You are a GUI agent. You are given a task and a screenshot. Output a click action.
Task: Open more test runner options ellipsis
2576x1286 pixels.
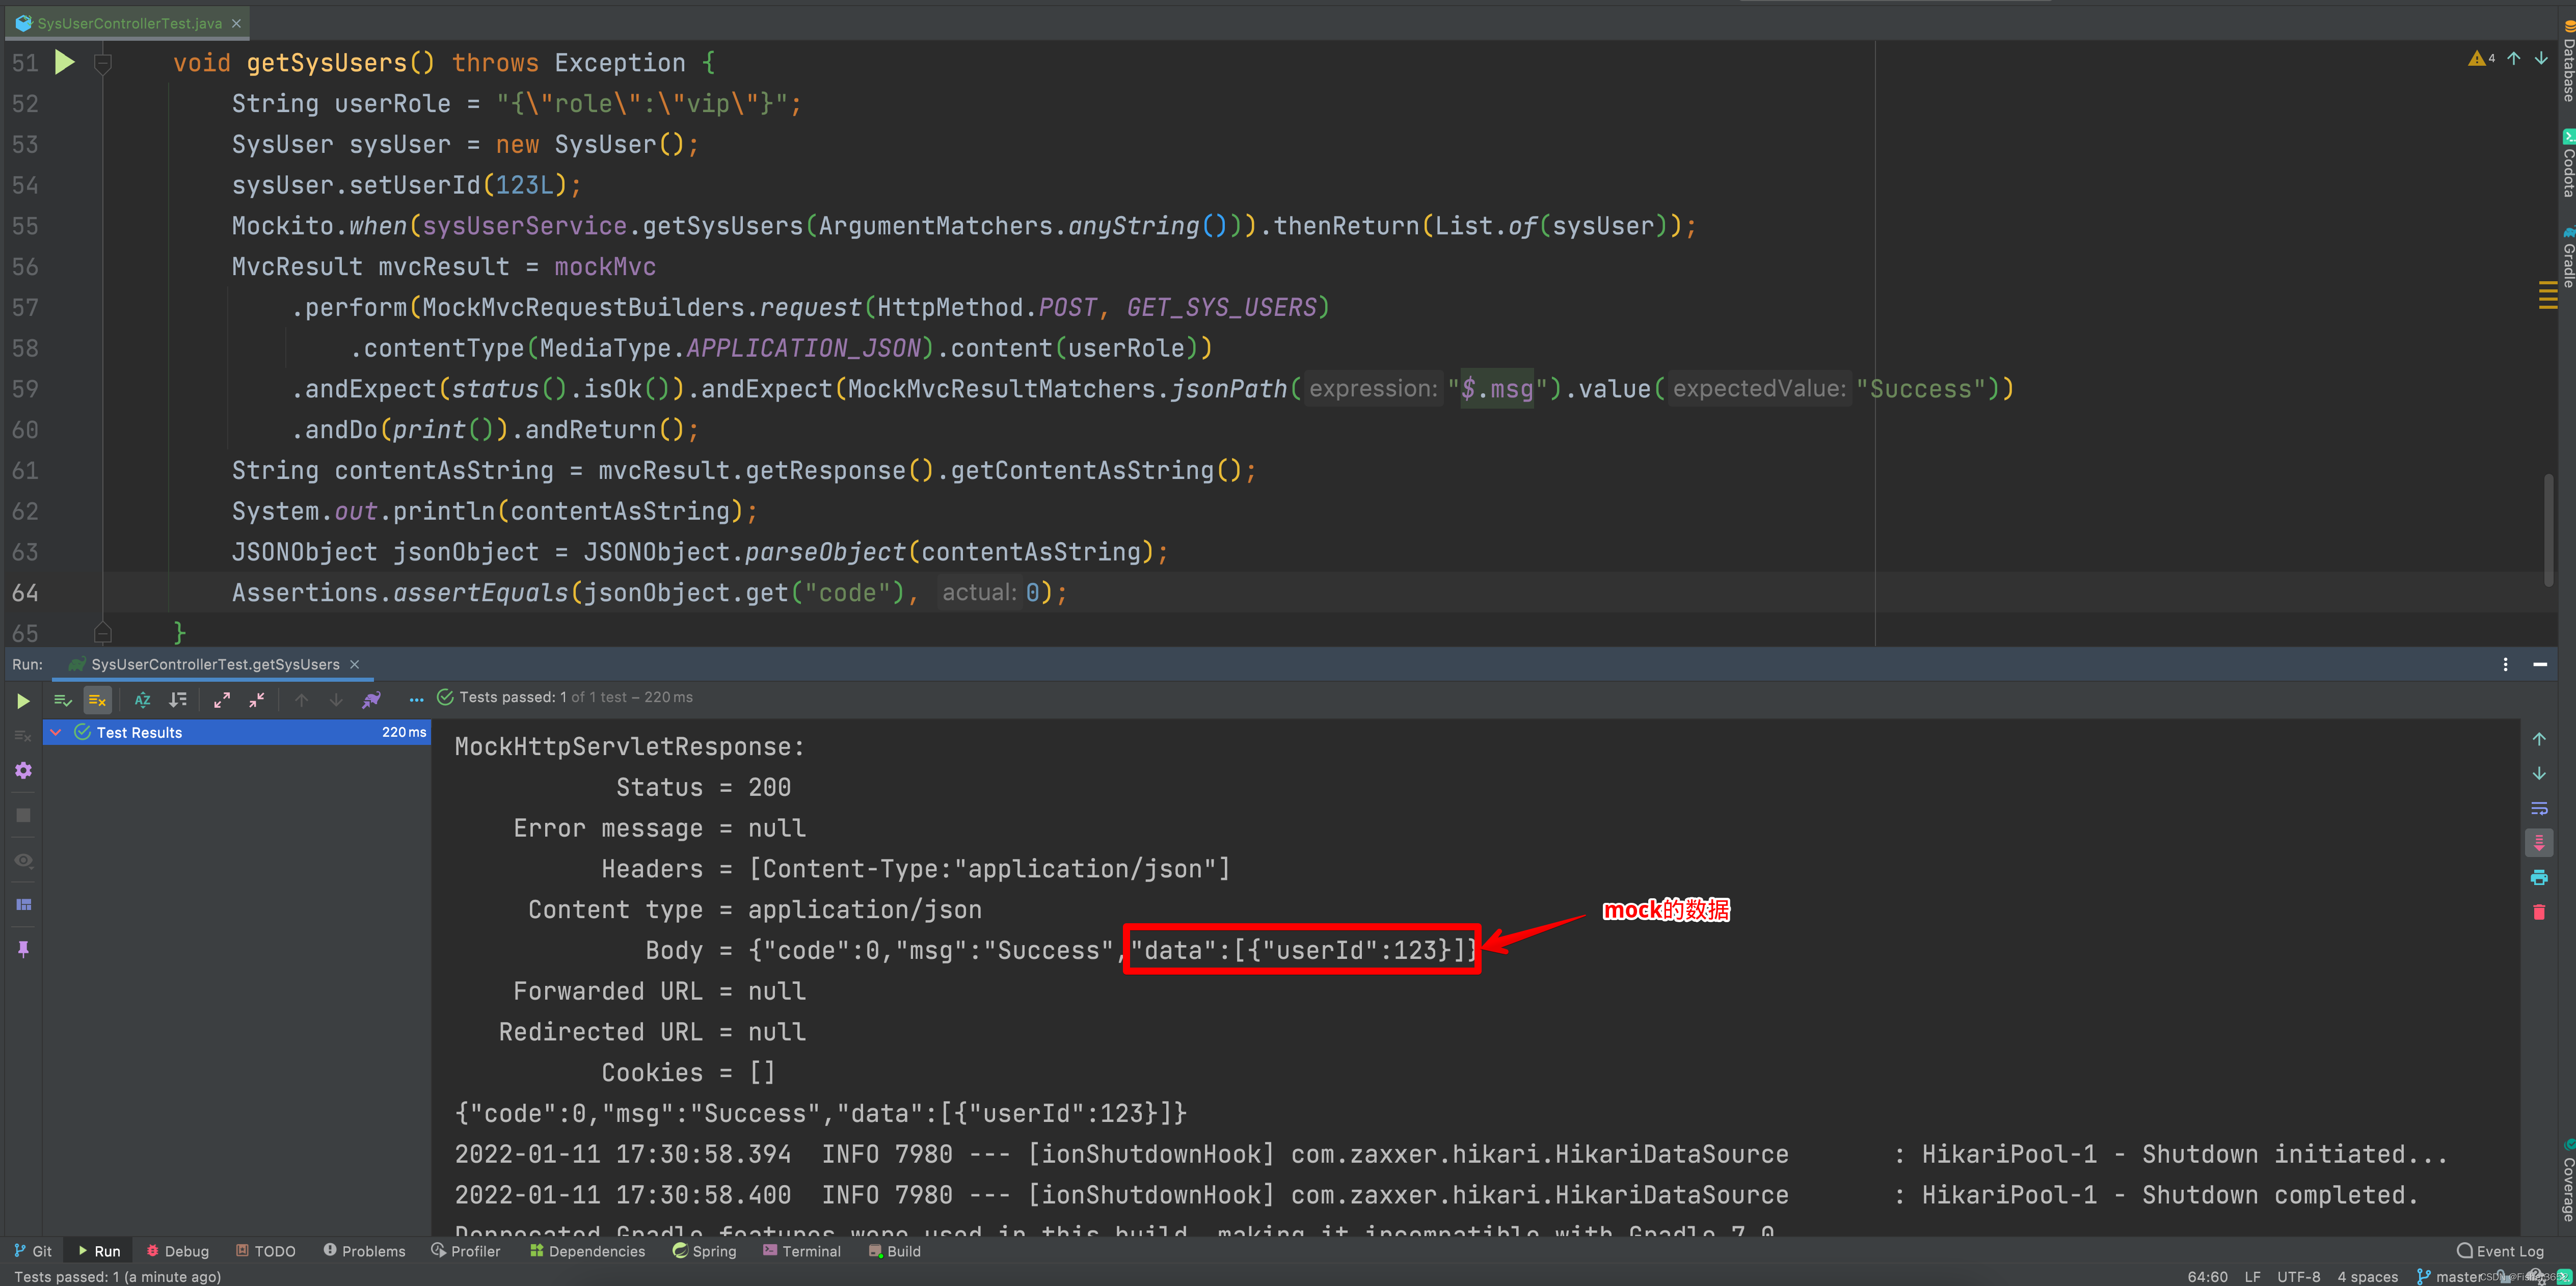pyautogui.click(x=416, y=700)
